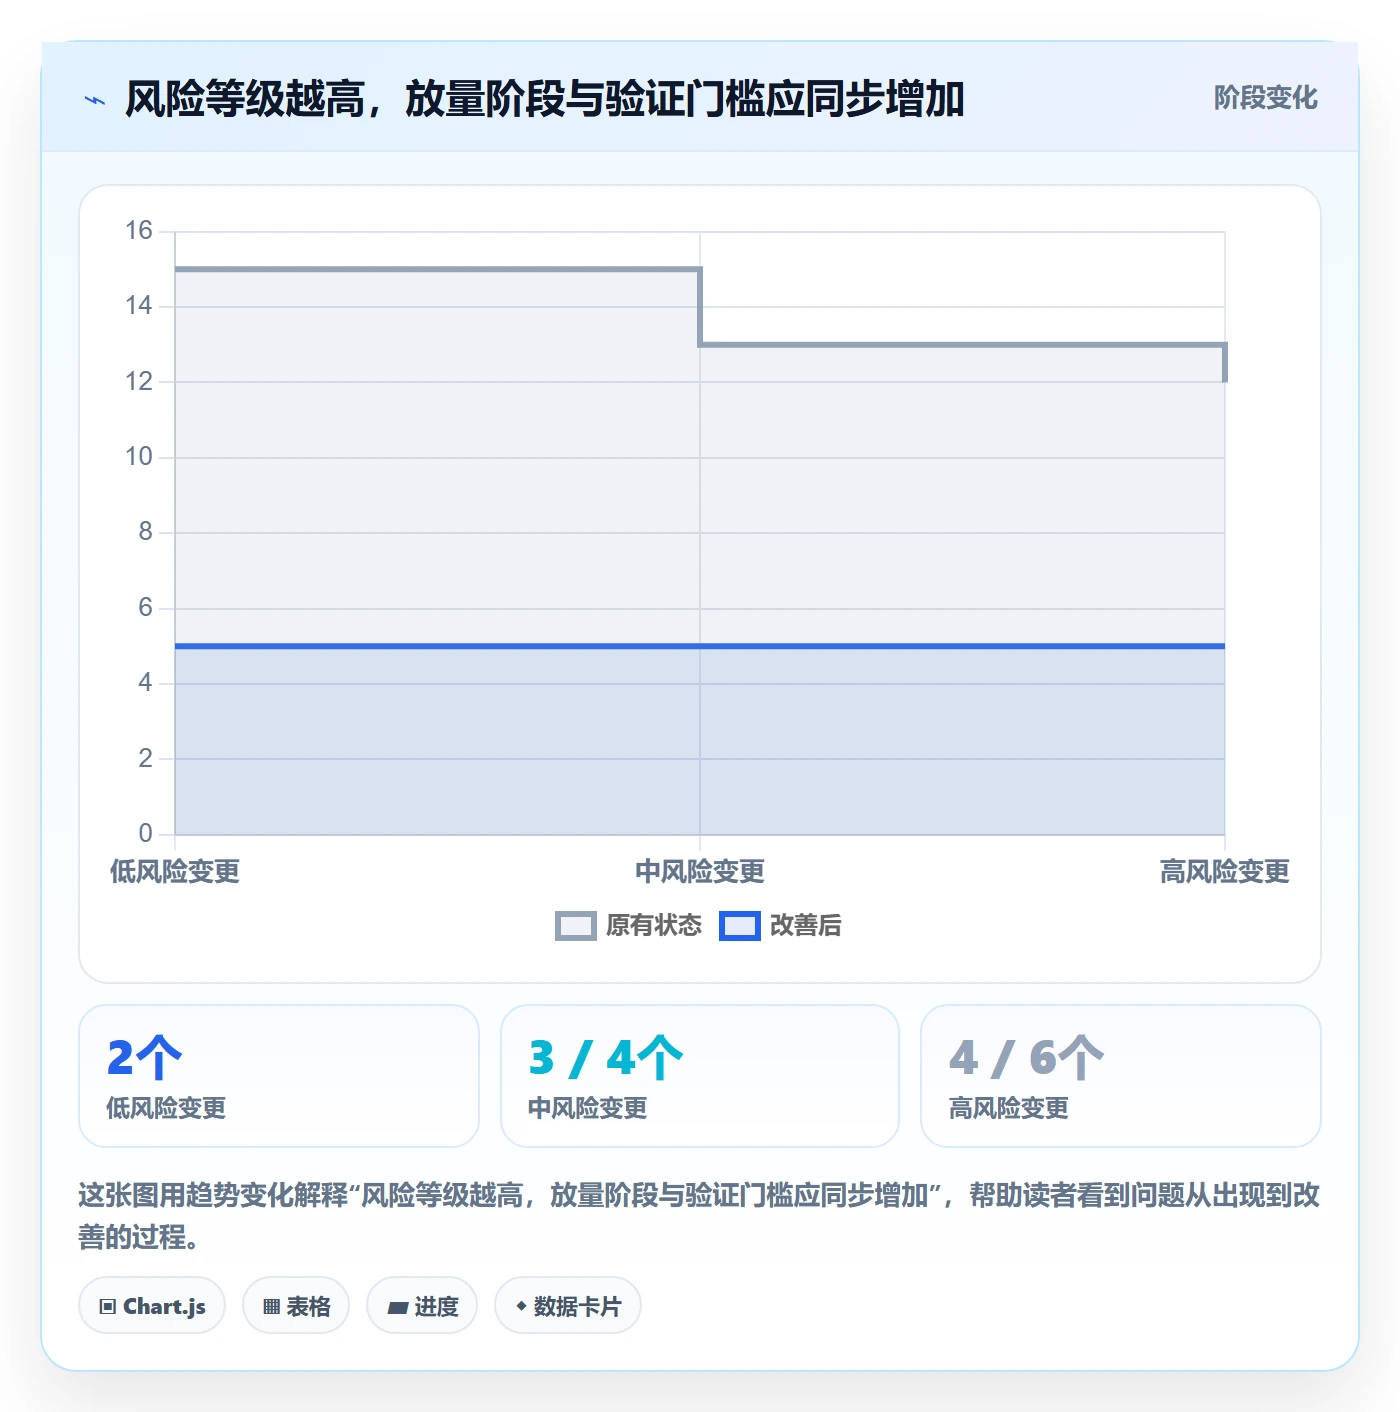Viewport: 1400px width, 1412px height.
Task: Select the 3 / 4个 中风险变更 card
Action: click(700, 1076)
